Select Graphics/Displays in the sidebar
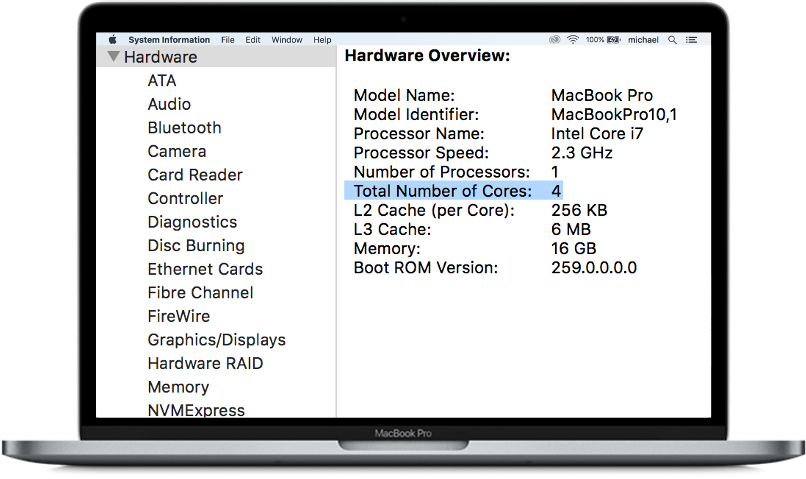The width and height of the screenshot is (806, 479). coord(216,340)
